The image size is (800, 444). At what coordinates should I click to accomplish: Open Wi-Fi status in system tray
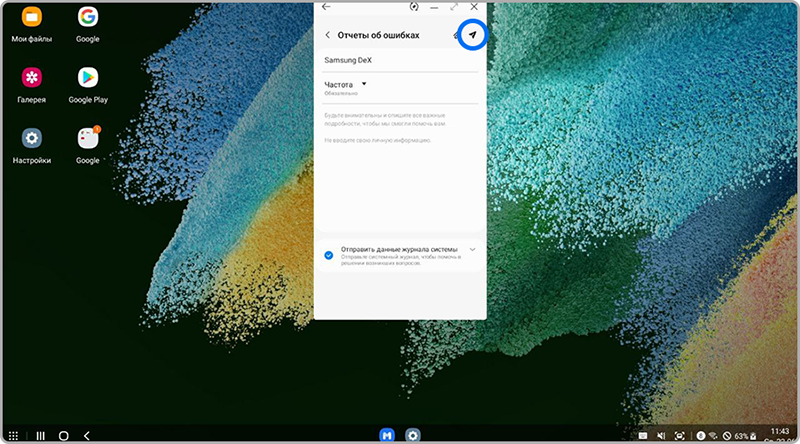tap(713, 435)
